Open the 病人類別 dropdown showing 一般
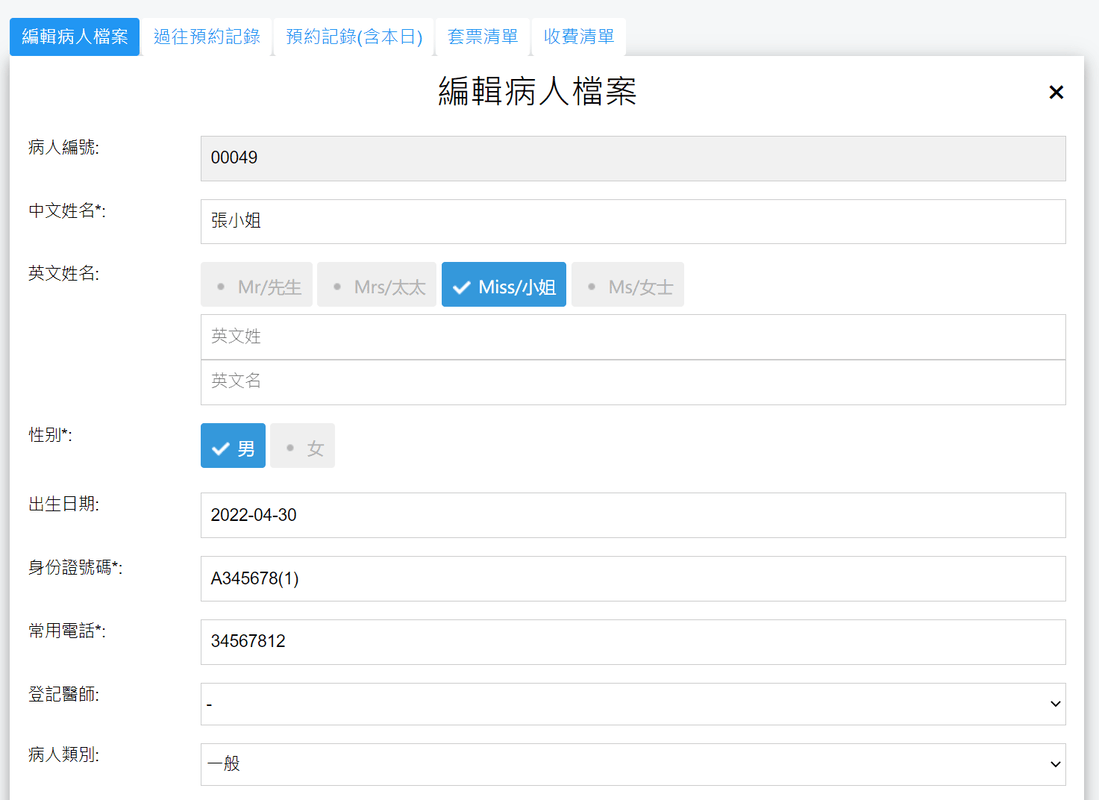Screen dimensions: 1099x800 tap(632, 765)
